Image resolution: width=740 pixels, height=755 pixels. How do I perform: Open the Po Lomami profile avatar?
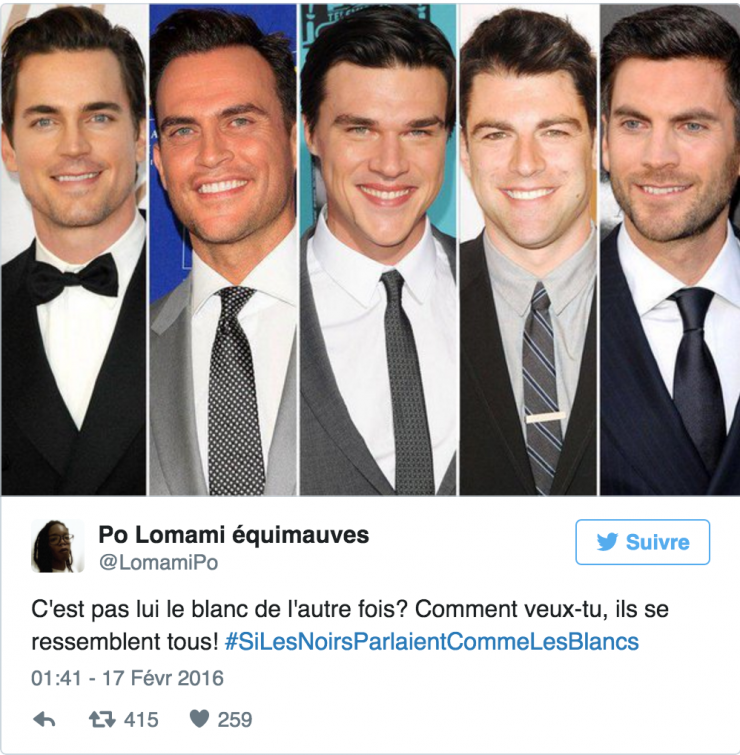point(58,546)
